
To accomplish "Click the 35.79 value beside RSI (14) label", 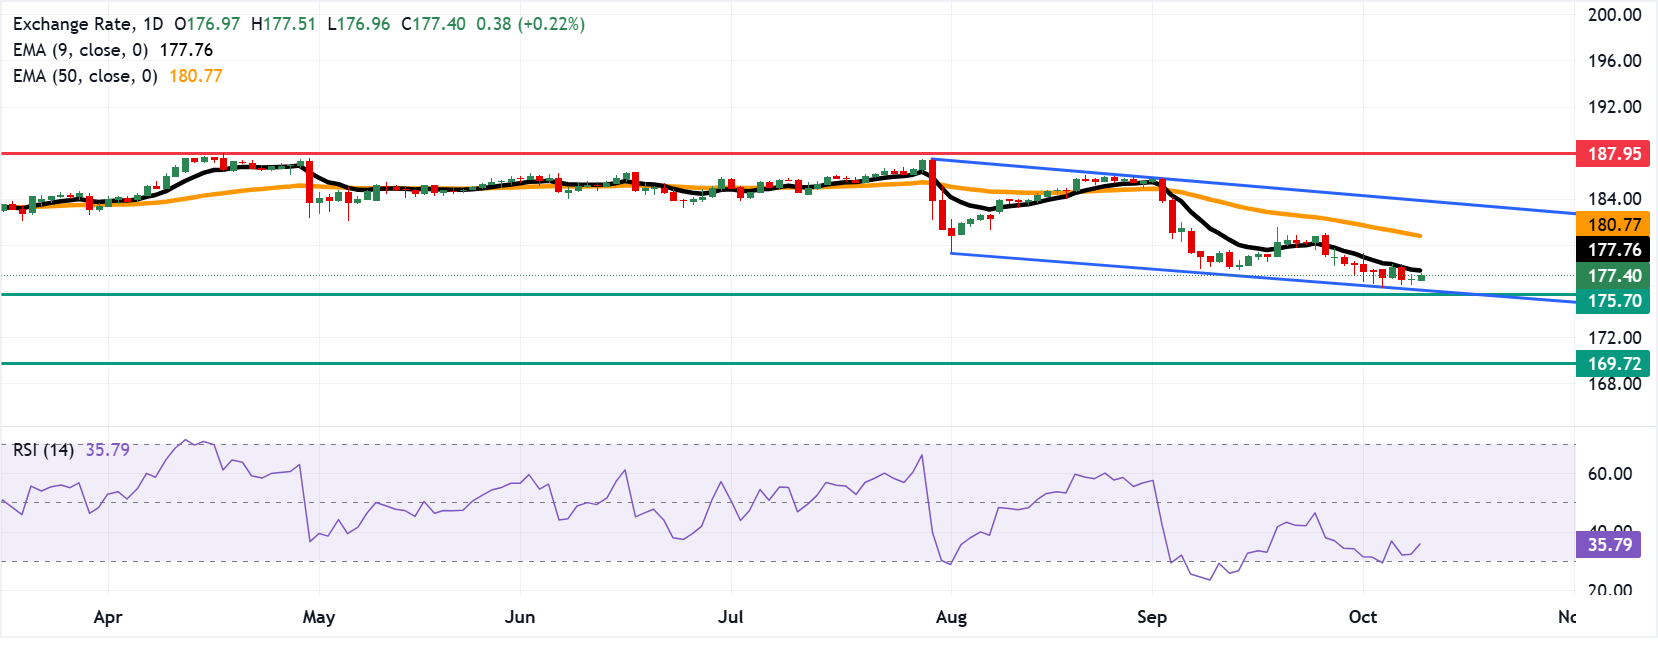I will coord(108,450).
